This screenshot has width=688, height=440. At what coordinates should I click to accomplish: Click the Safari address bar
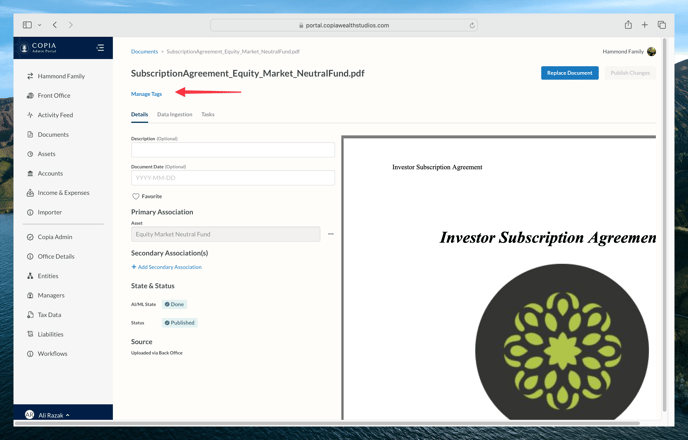pos(344,25)
